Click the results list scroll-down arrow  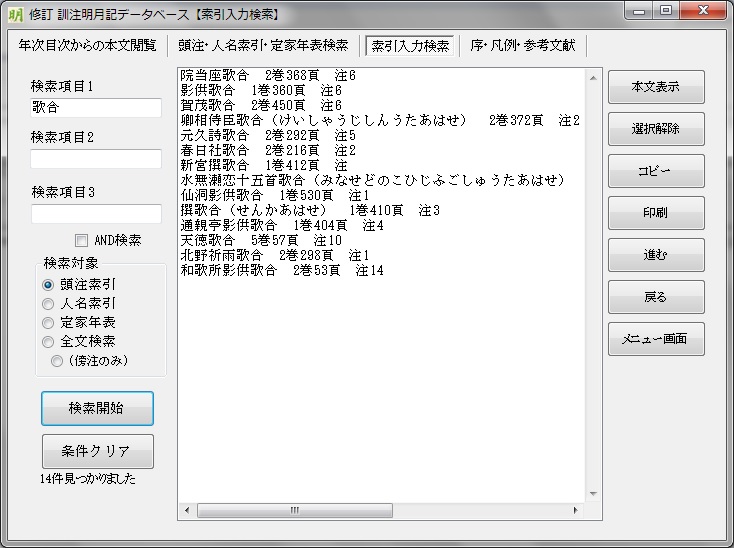[593, 494]
